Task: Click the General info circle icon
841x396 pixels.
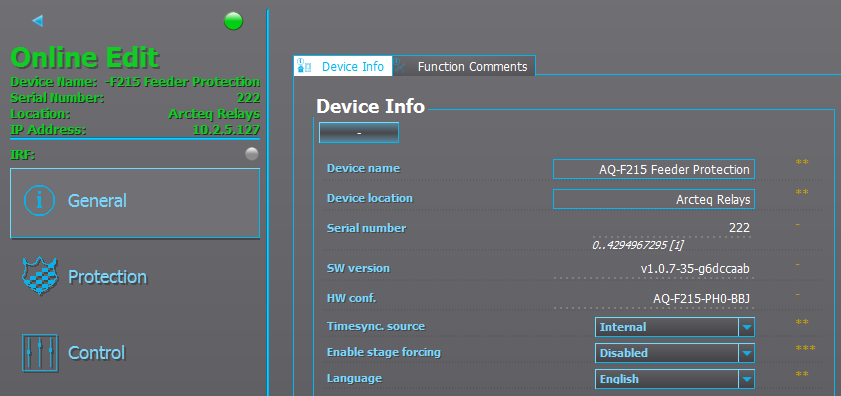Action: tap(39, 201)
